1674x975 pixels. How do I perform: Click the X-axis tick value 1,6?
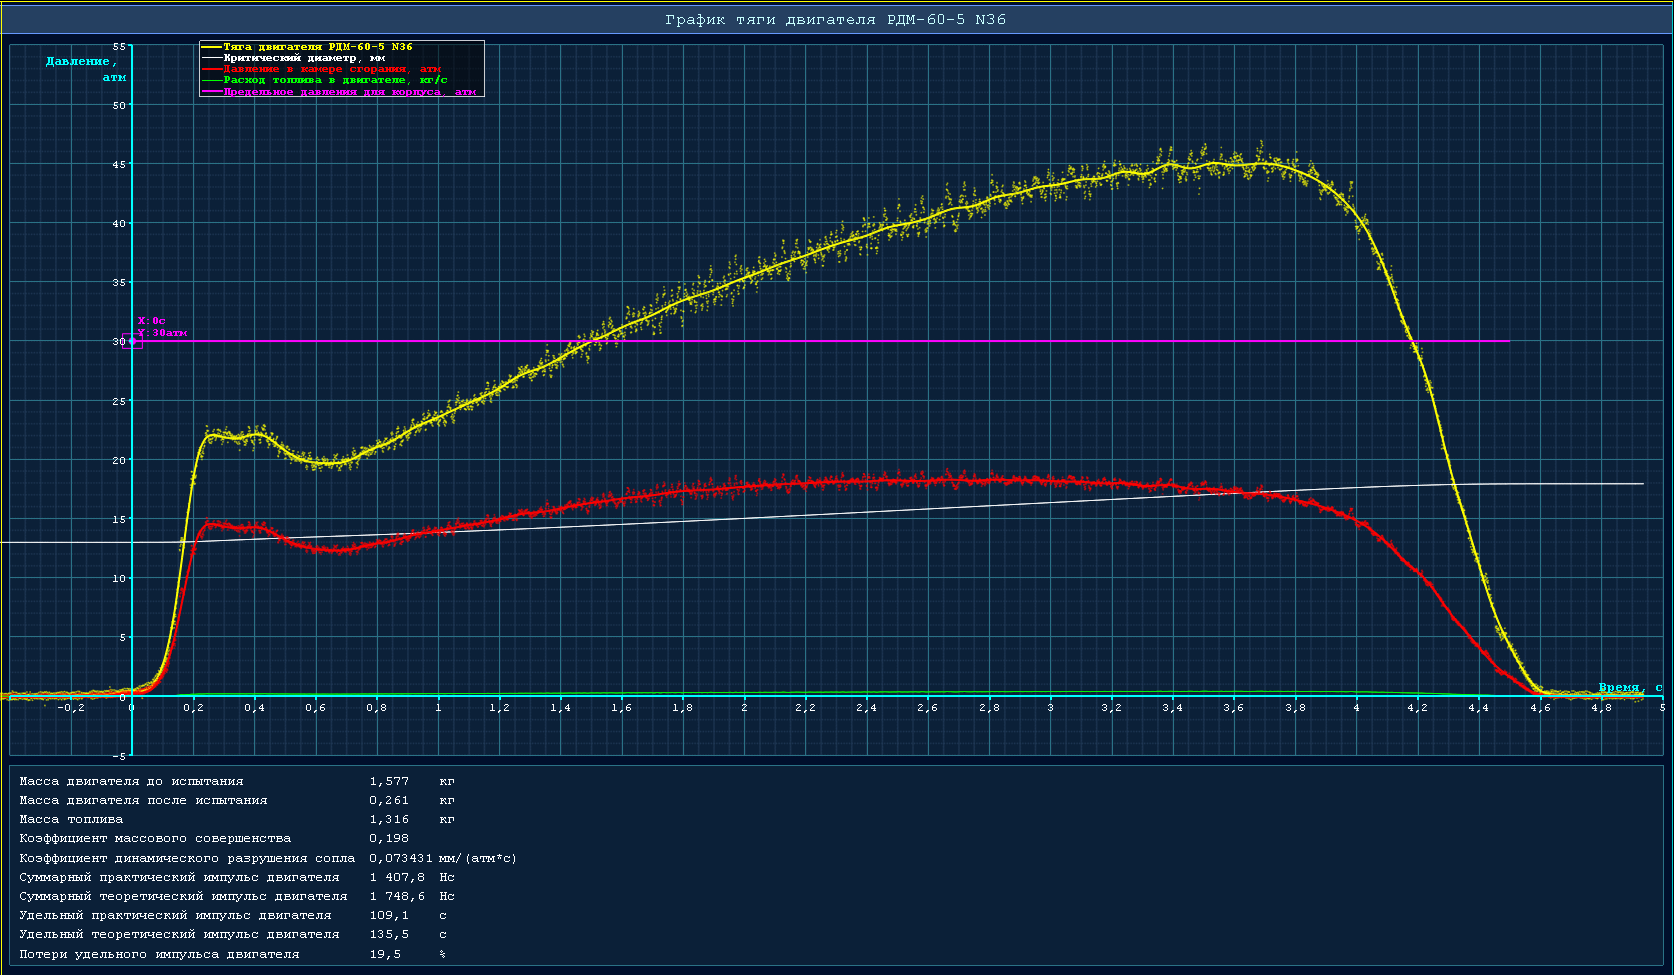pyautogui.click(x=621, y=708)
